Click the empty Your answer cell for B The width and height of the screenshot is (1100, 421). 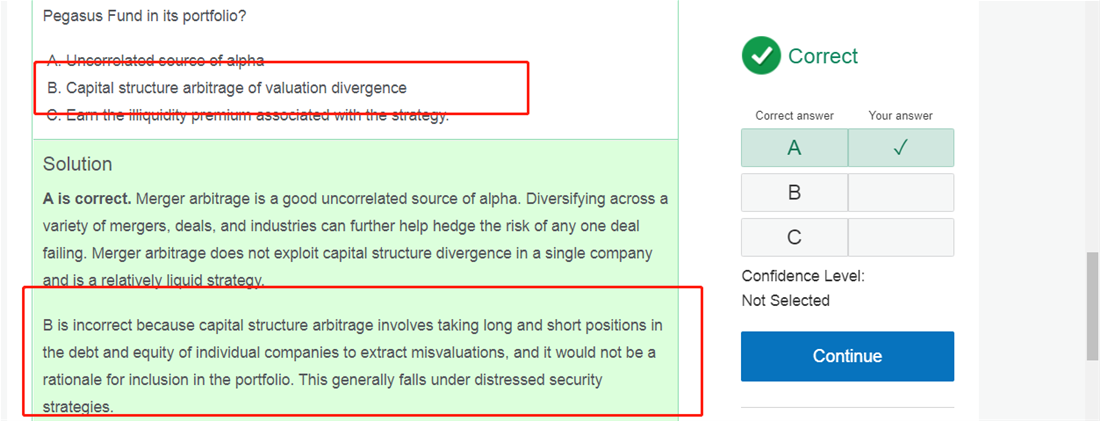900,193
